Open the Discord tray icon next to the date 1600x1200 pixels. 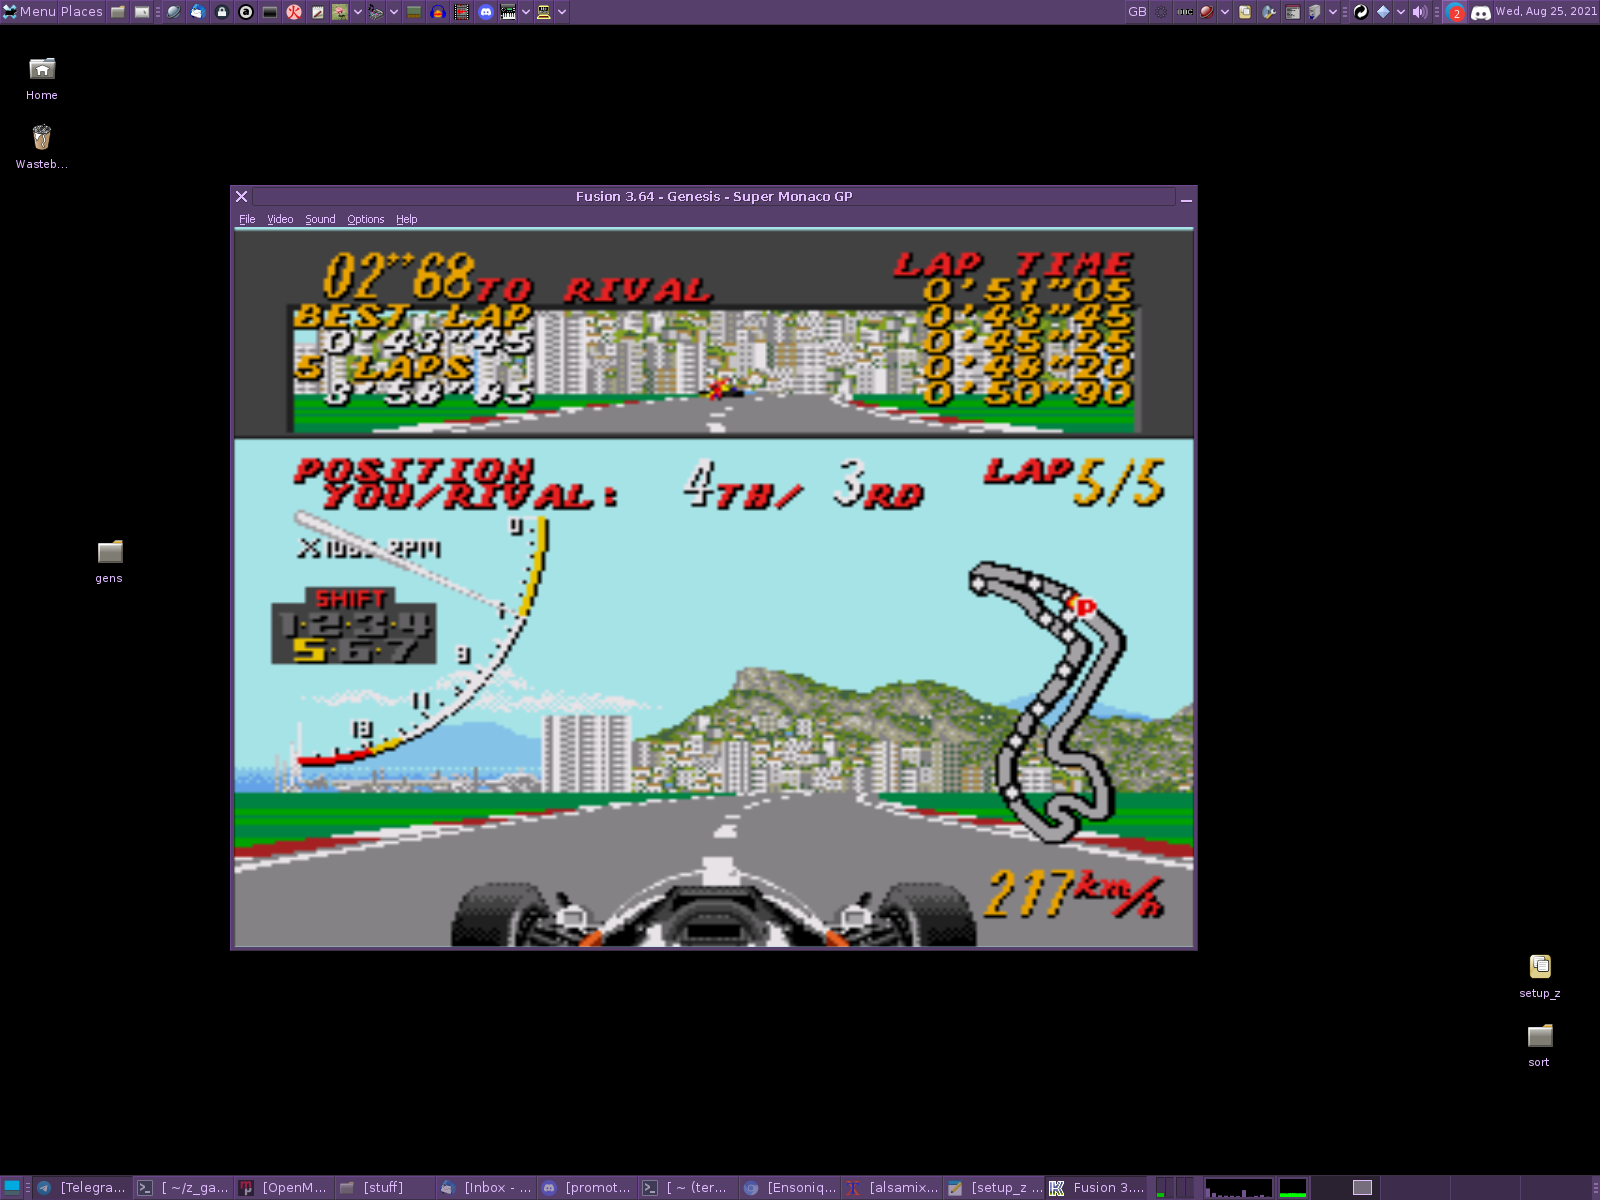pos(1481,12)
